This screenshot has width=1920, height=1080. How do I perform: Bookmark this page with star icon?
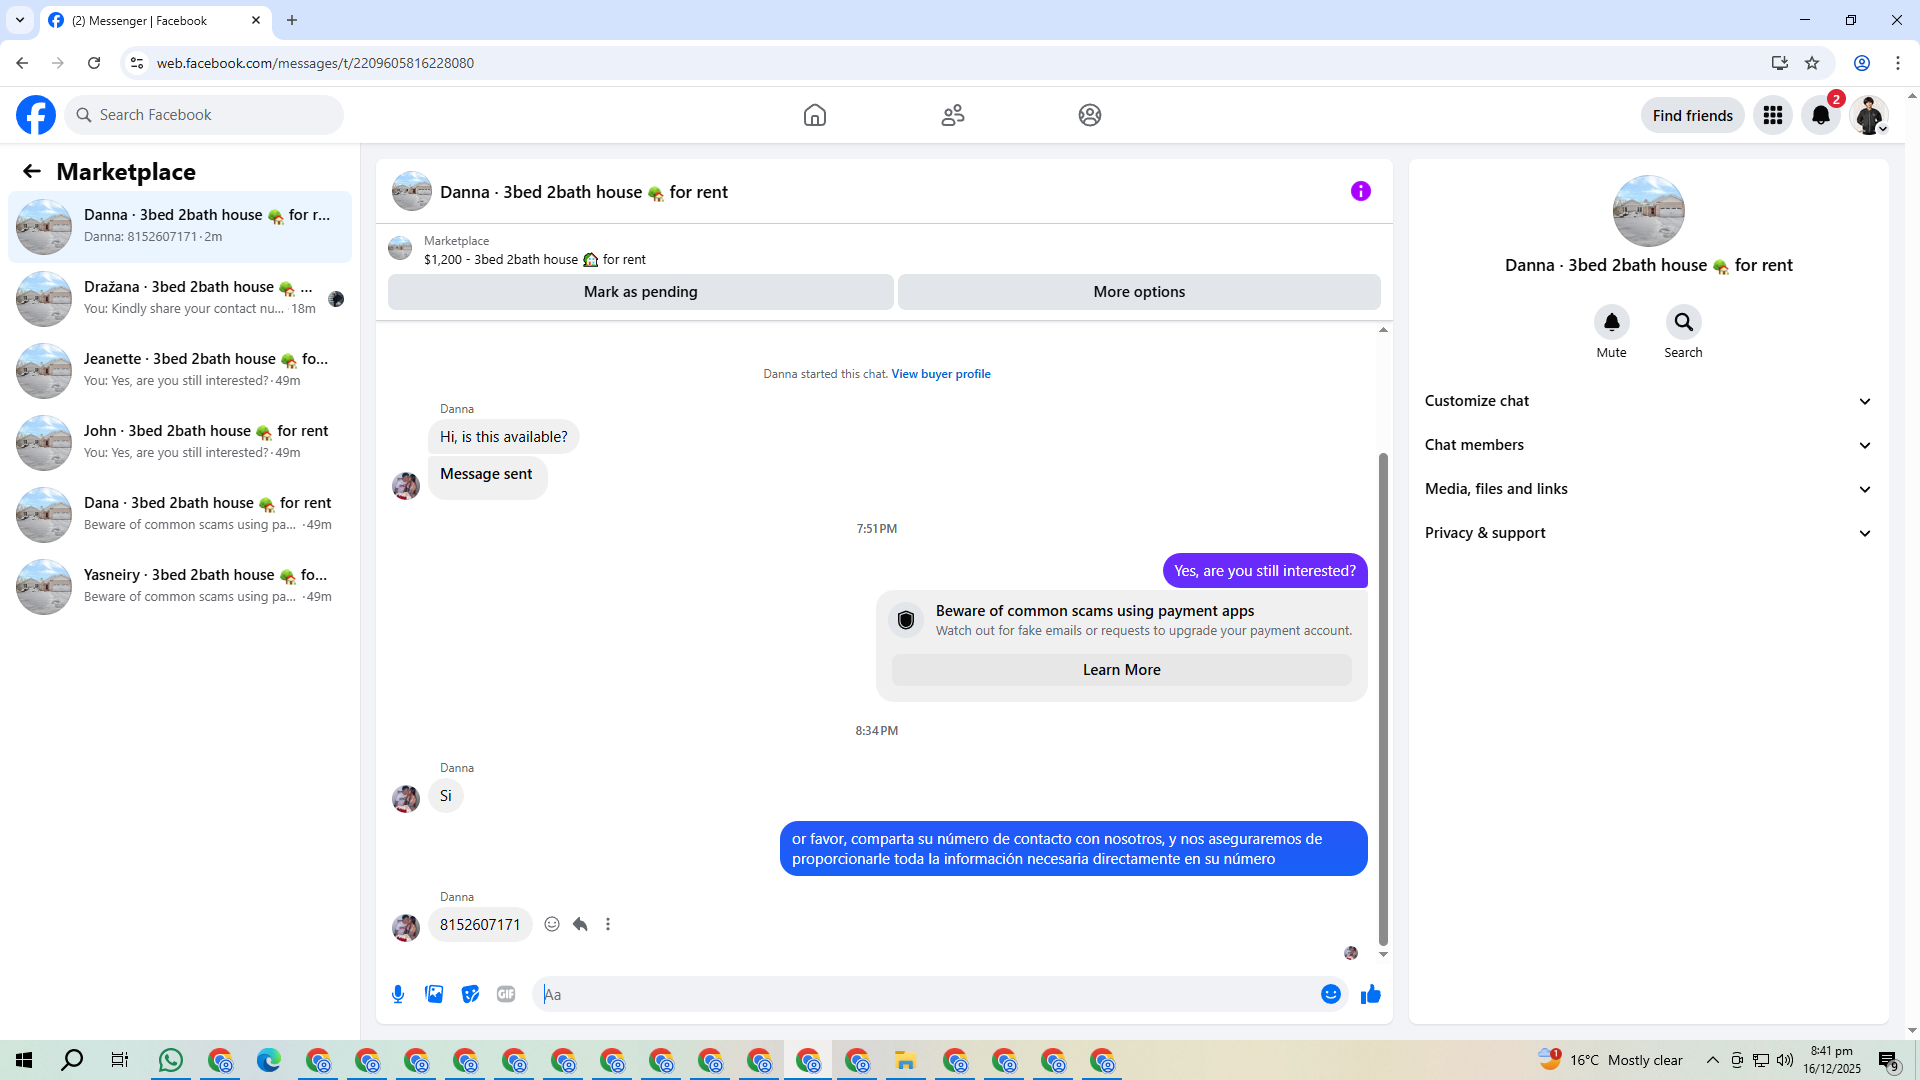point(1812,63)
